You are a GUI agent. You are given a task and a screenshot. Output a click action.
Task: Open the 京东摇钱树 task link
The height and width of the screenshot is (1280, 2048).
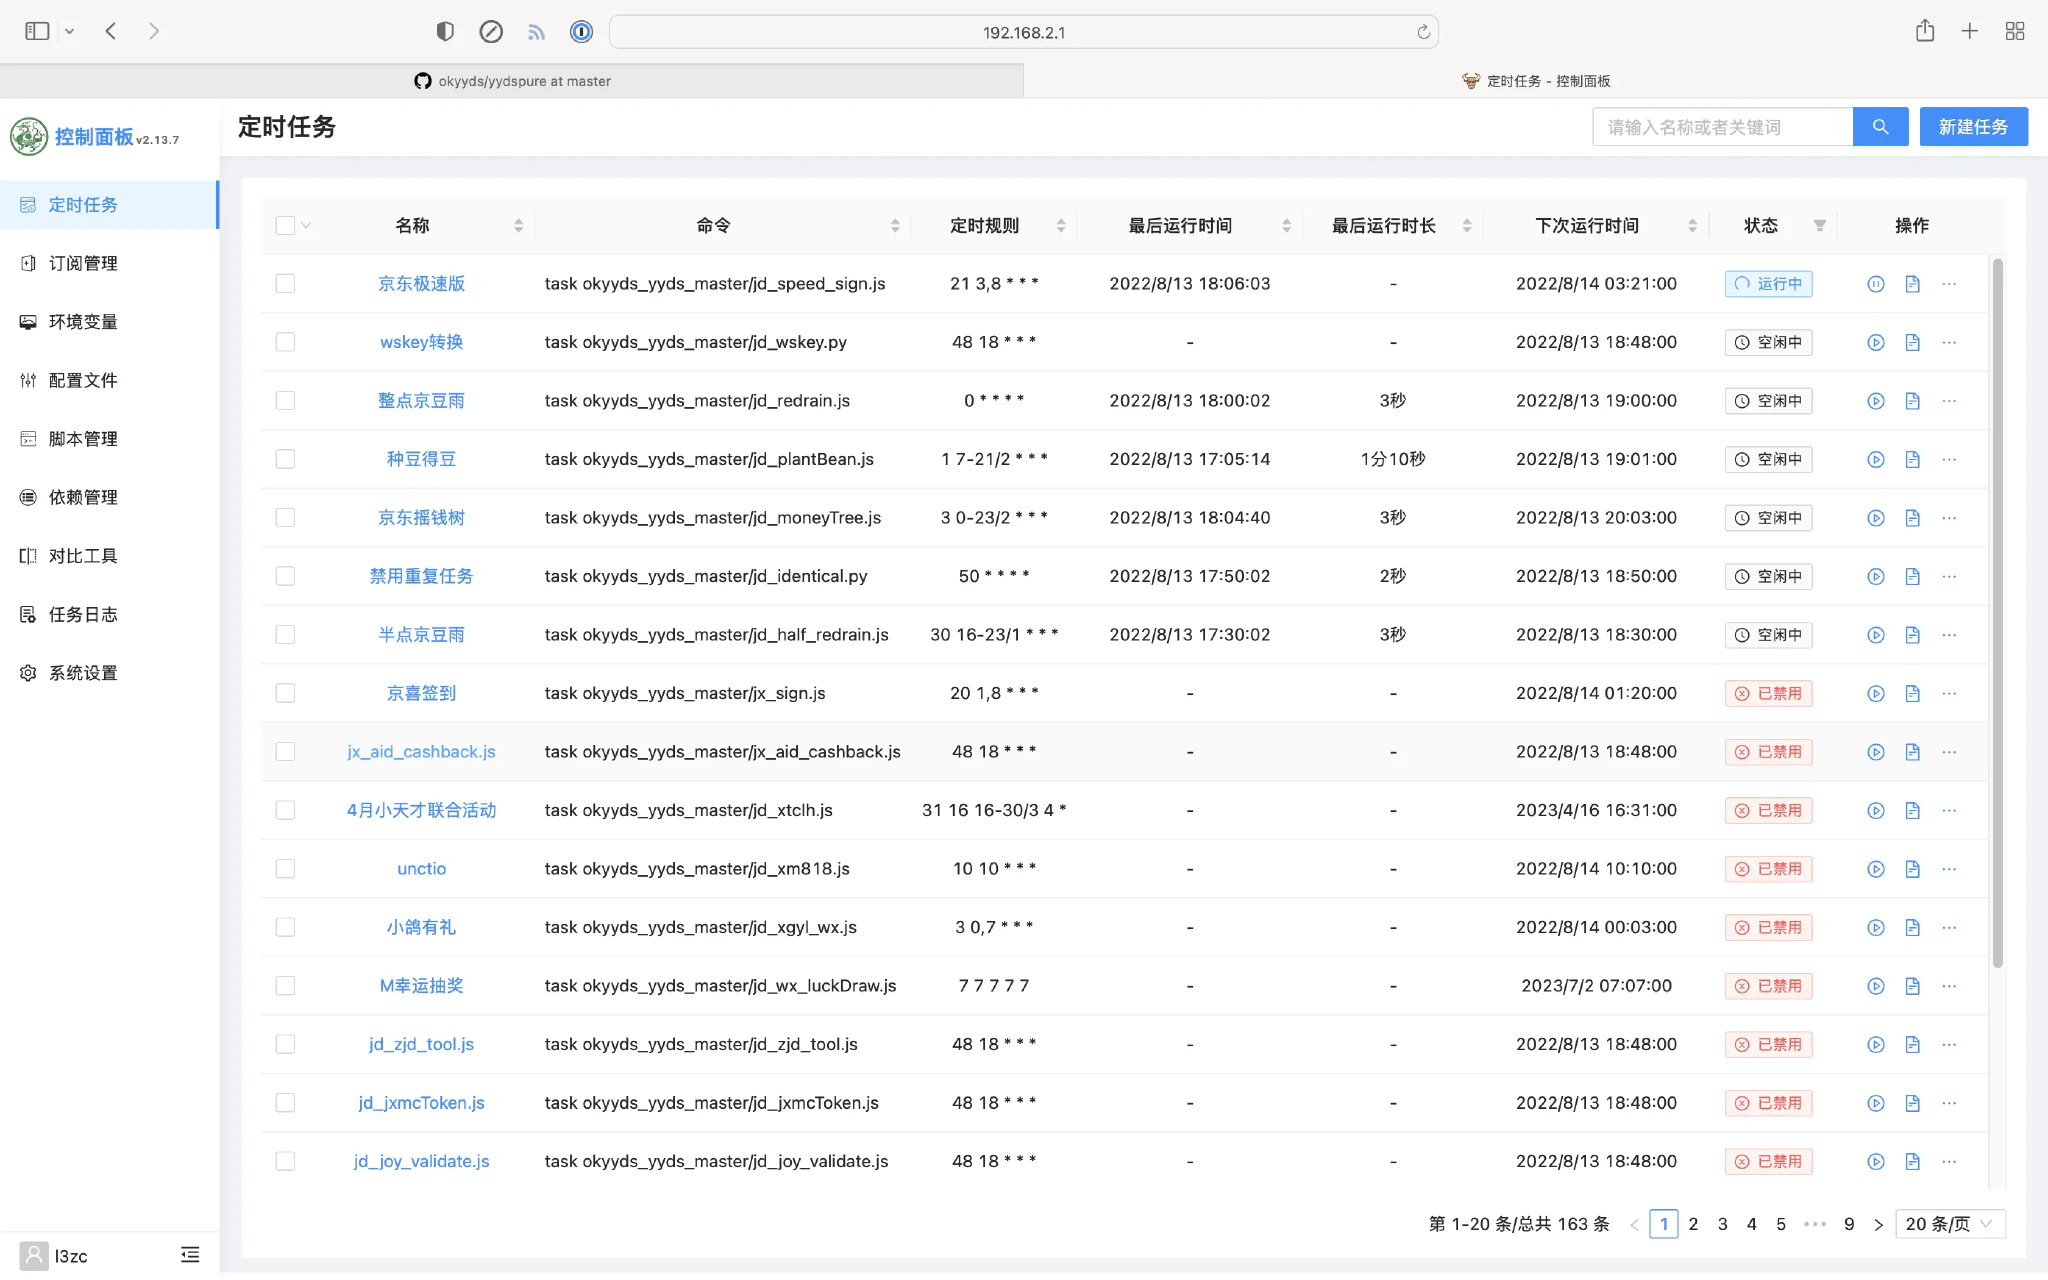pyautogui.click(x=420, y=517)
